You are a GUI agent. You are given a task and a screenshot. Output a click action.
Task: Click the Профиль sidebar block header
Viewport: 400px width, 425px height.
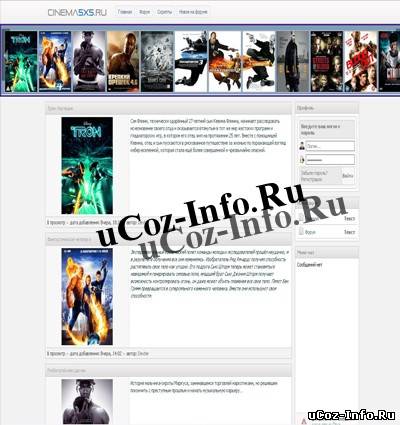(327, 108)
